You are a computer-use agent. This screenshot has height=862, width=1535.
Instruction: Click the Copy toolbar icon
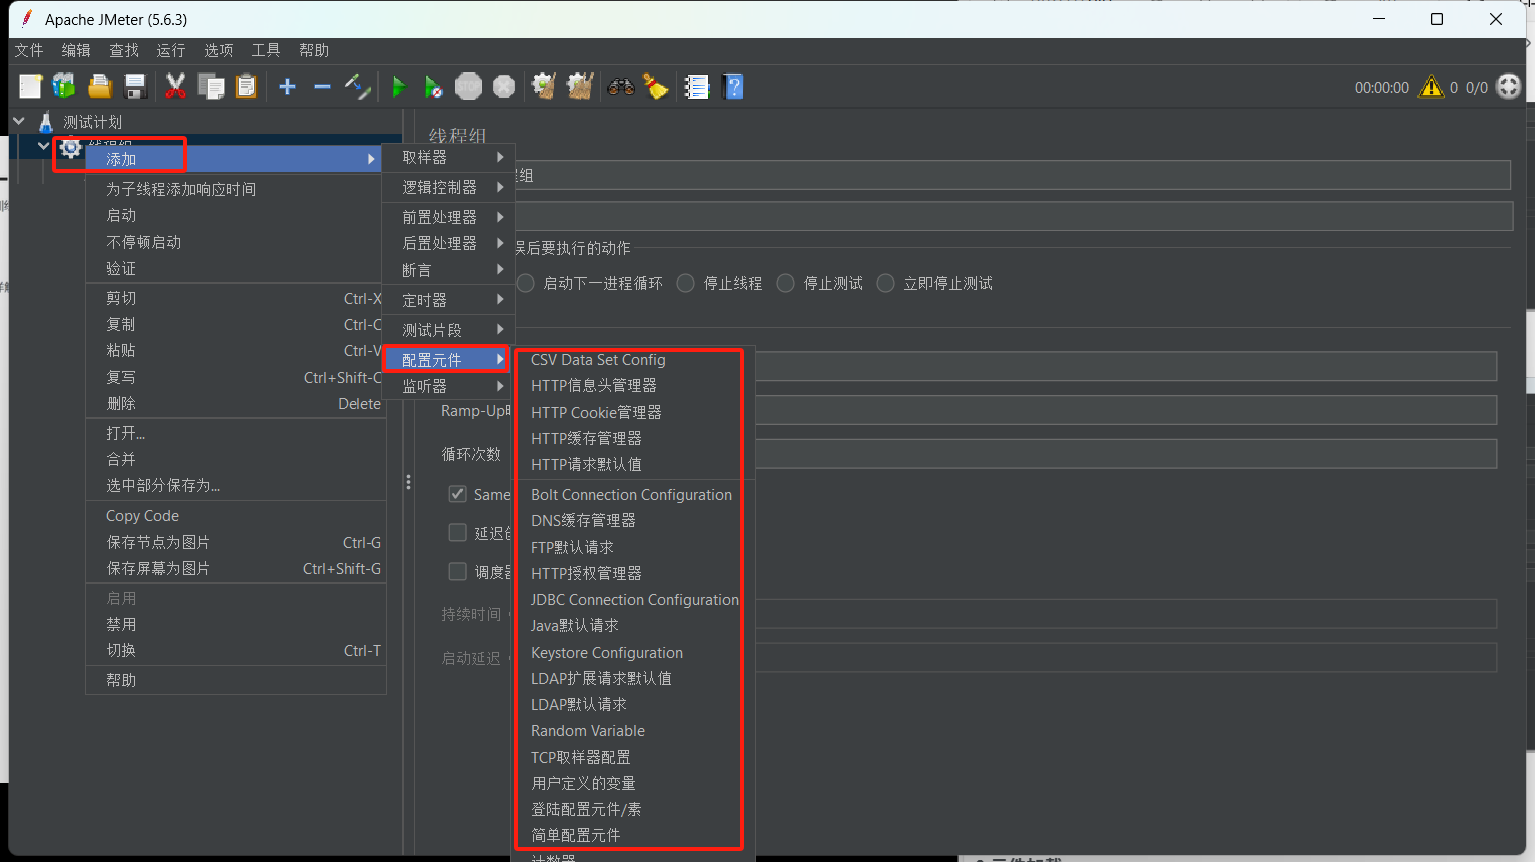point(211,87)
